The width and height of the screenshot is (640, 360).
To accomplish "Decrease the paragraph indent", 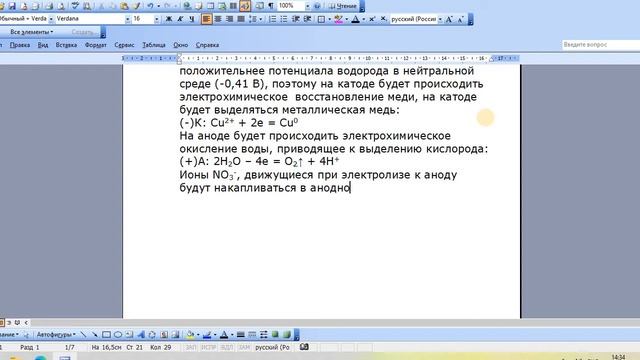I will [296, 19].
